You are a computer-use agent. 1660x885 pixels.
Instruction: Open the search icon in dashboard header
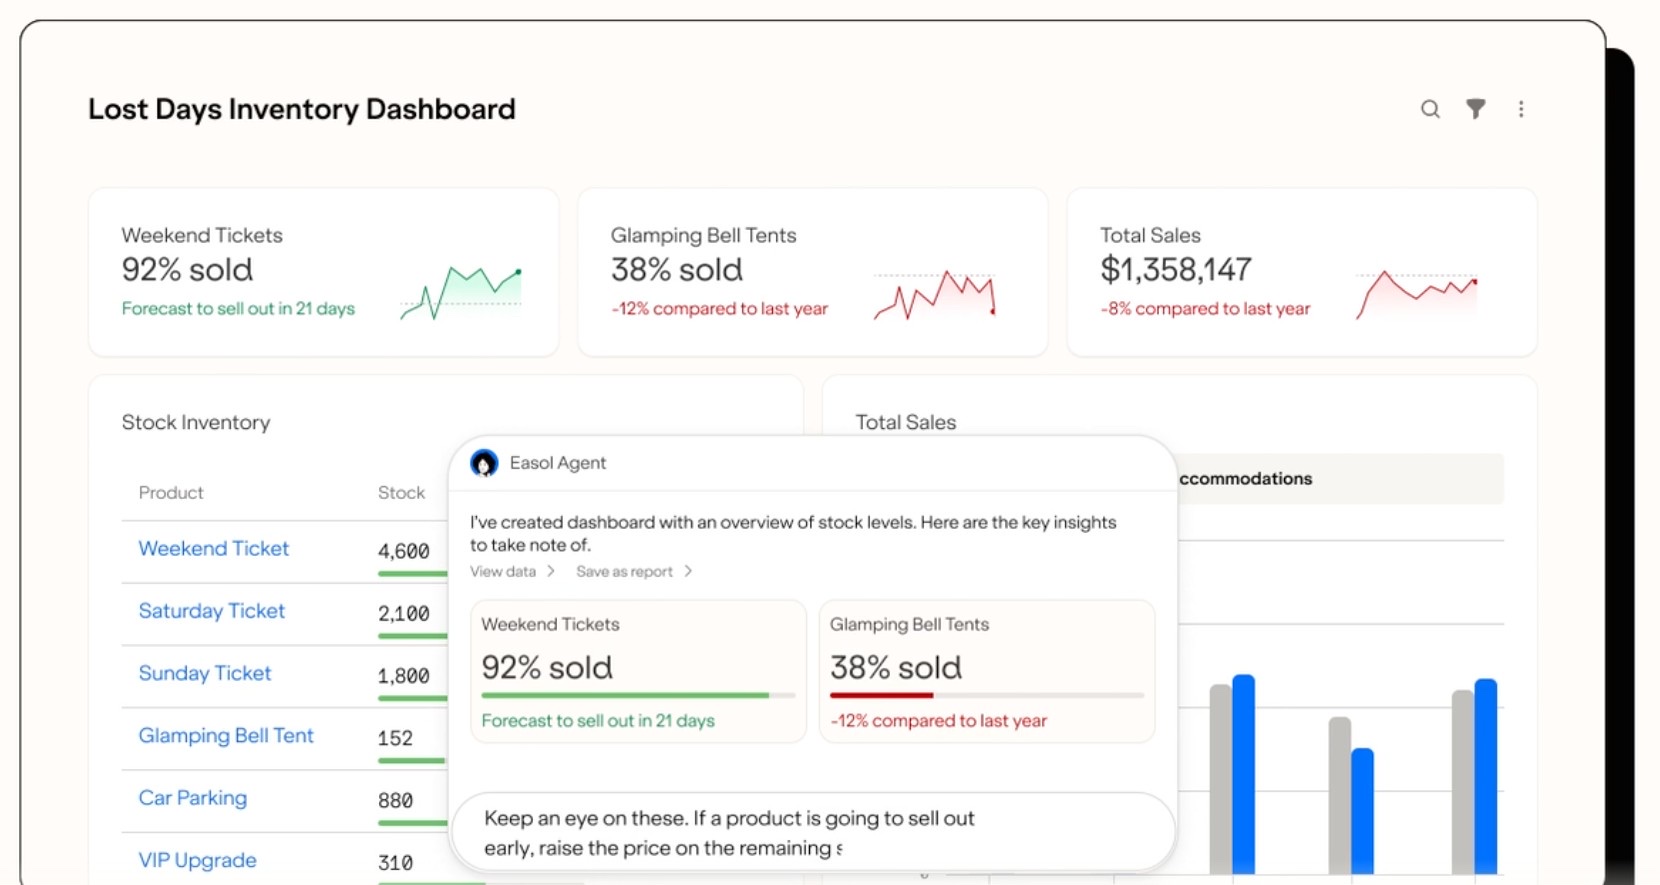[x=1430, y=109]
